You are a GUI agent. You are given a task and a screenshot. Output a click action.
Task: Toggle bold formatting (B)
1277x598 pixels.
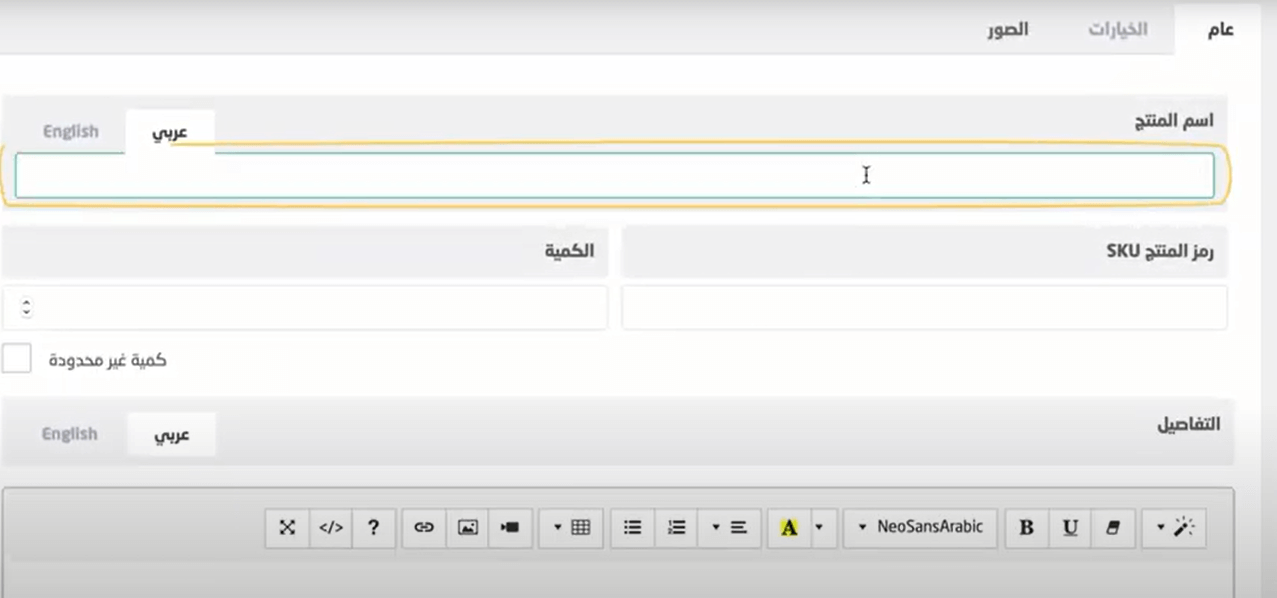(x=1026, y=528)
